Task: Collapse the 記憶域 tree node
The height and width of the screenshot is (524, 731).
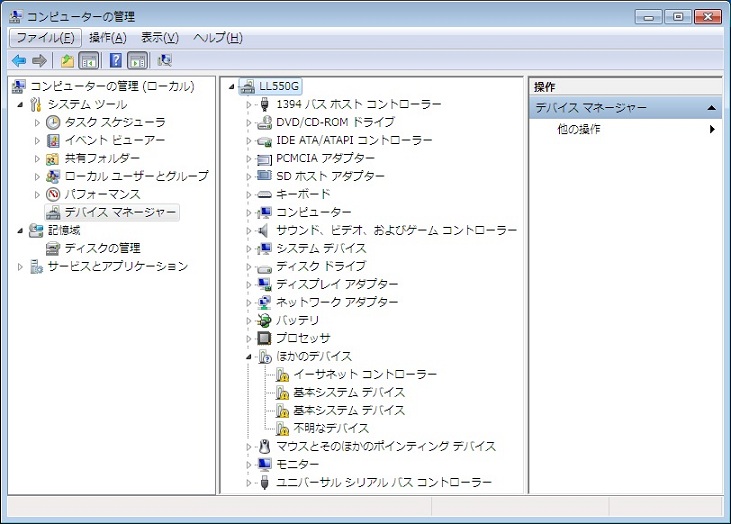Action: click(x=20, y=230)
